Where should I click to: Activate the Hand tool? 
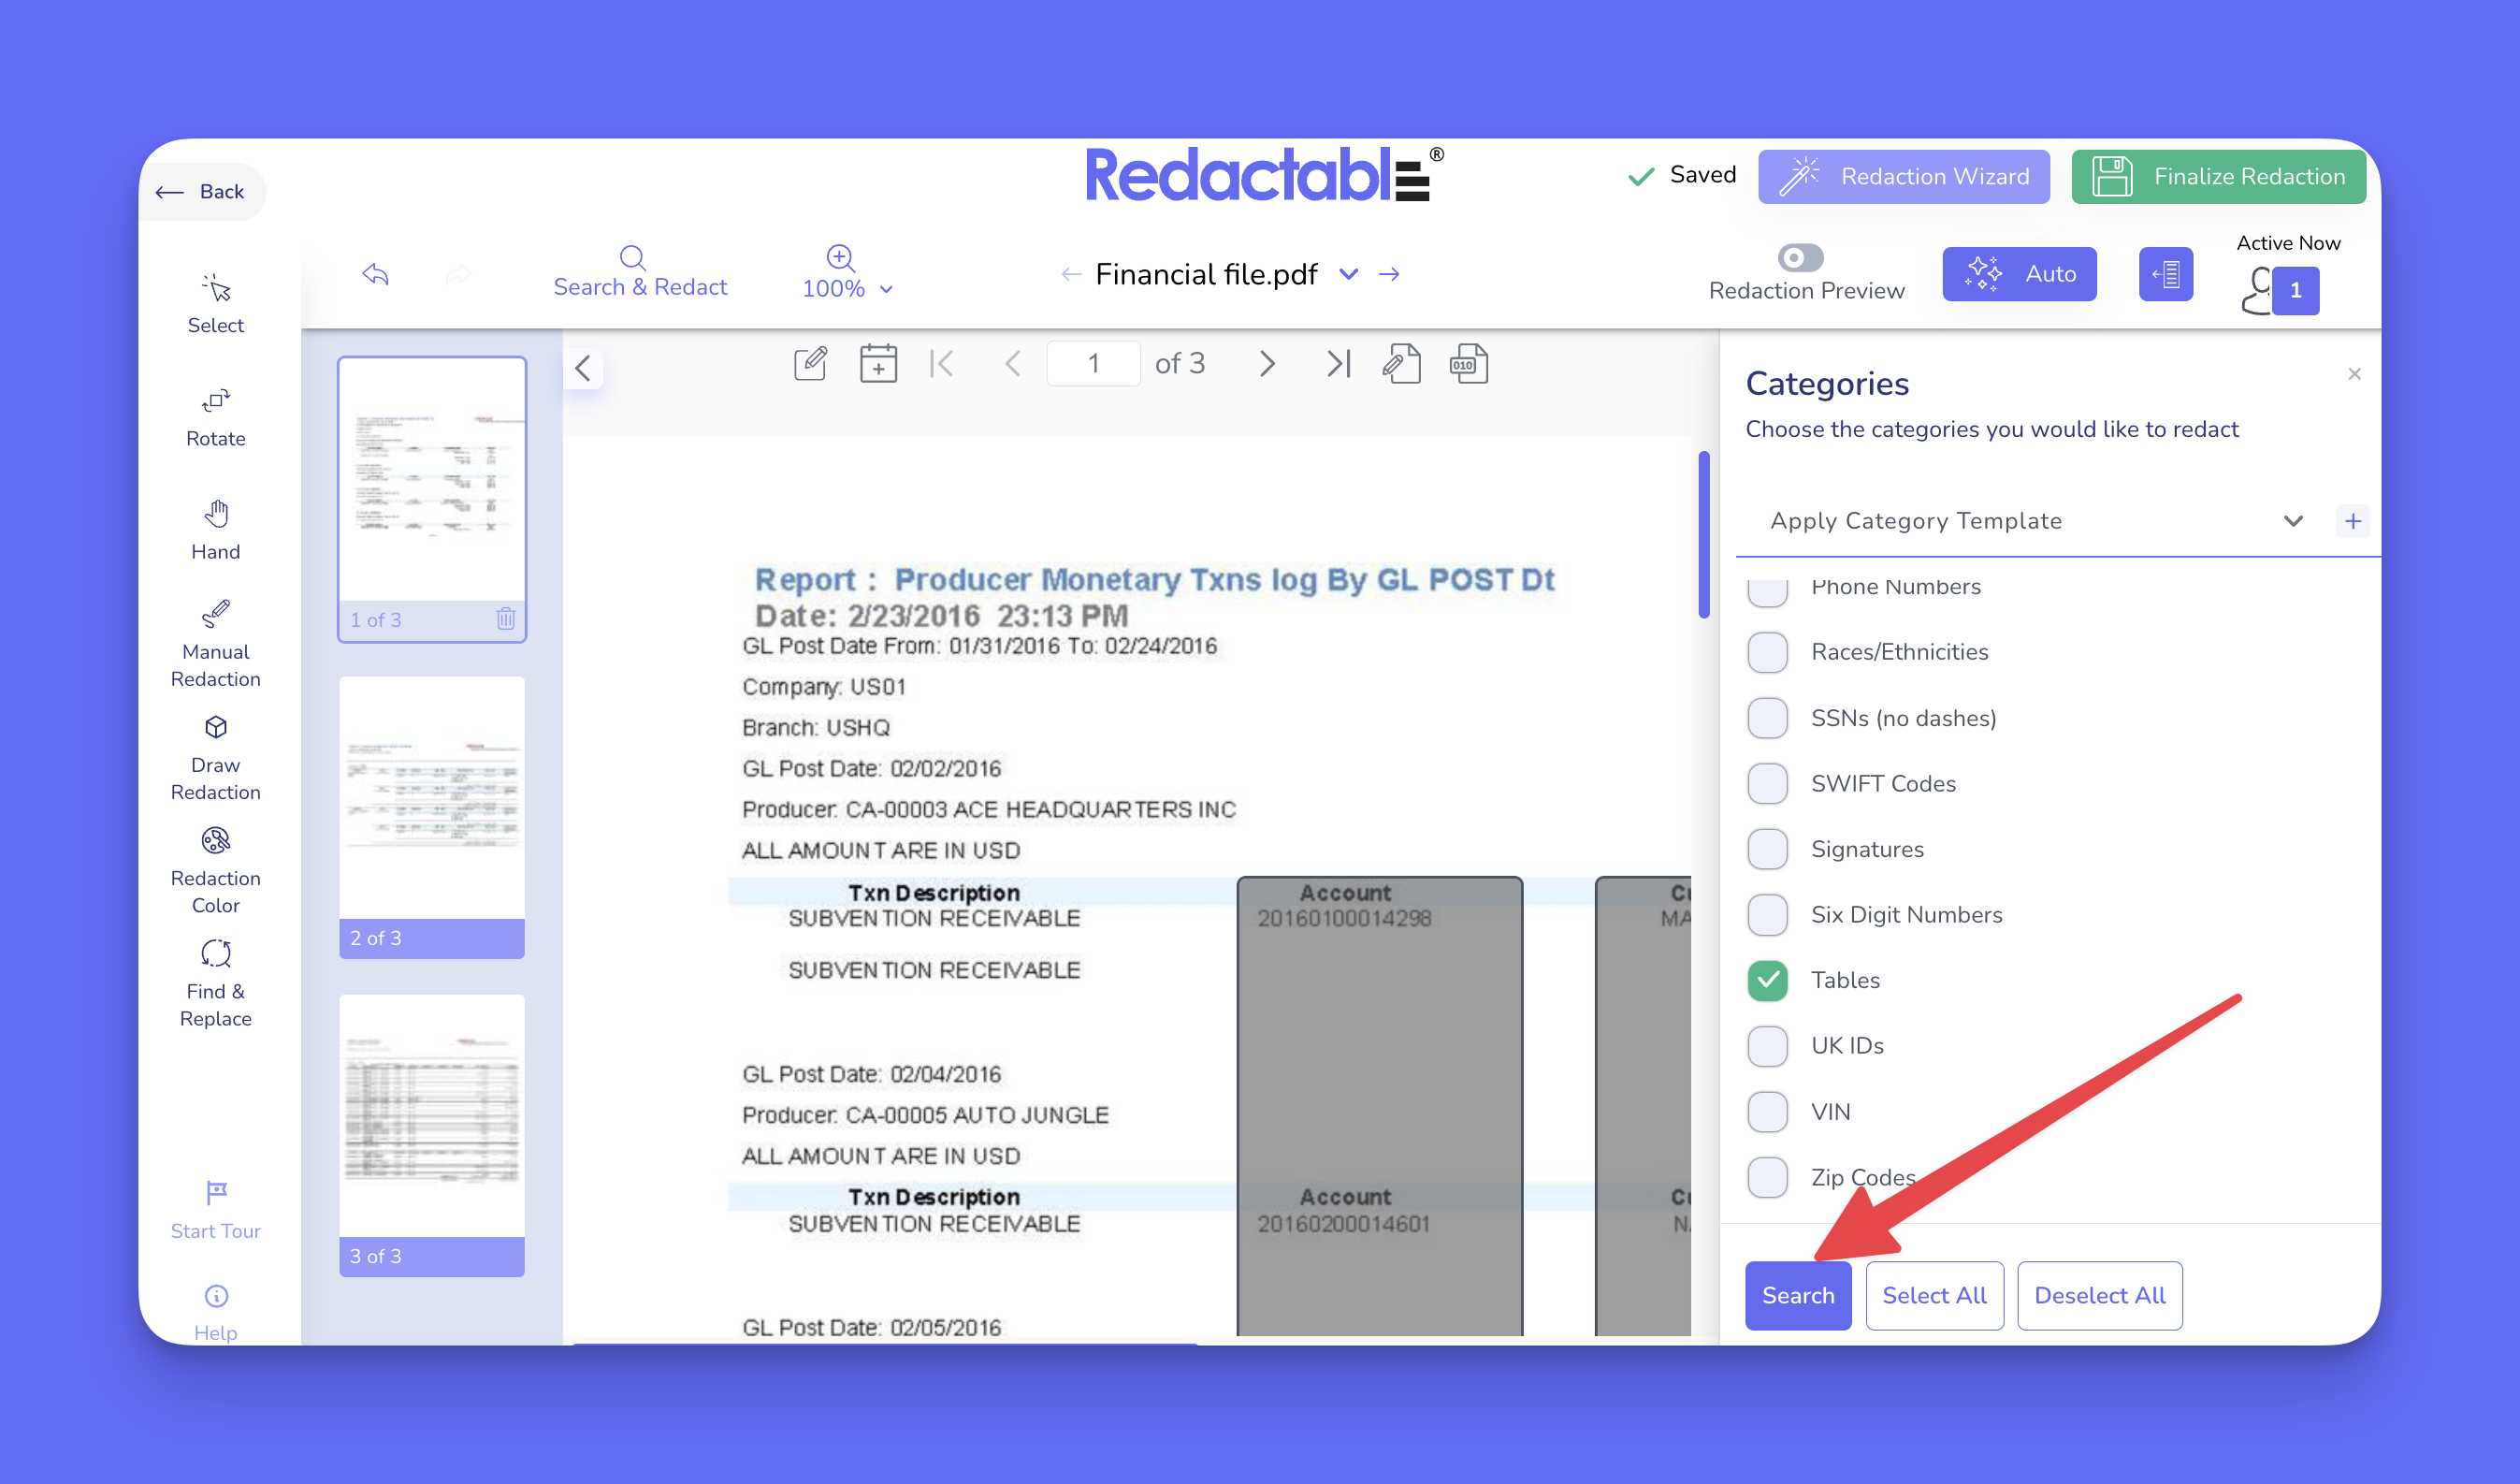(215, 529)
